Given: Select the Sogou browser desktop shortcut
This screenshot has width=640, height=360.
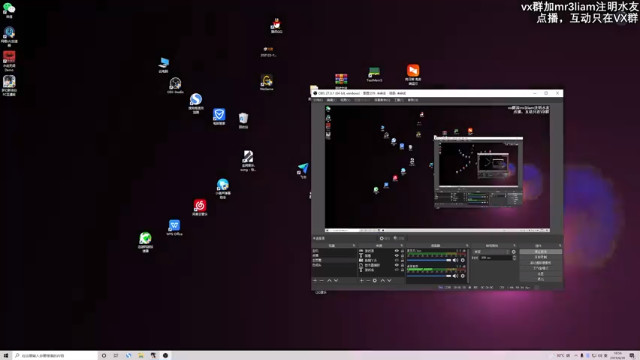Looking at the screenshot, I should point(196,102).
